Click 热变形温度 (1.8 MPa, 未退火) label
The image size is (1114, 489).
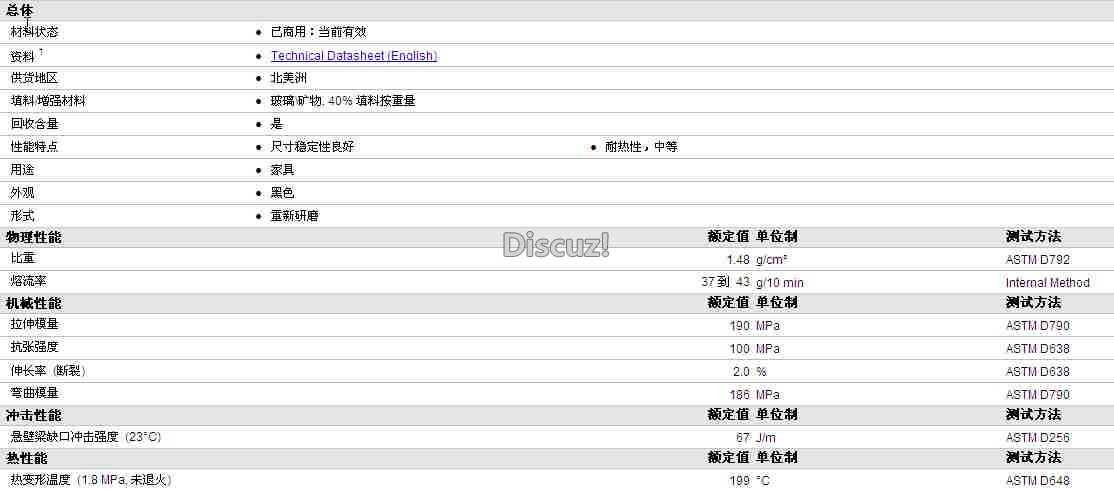90,480
